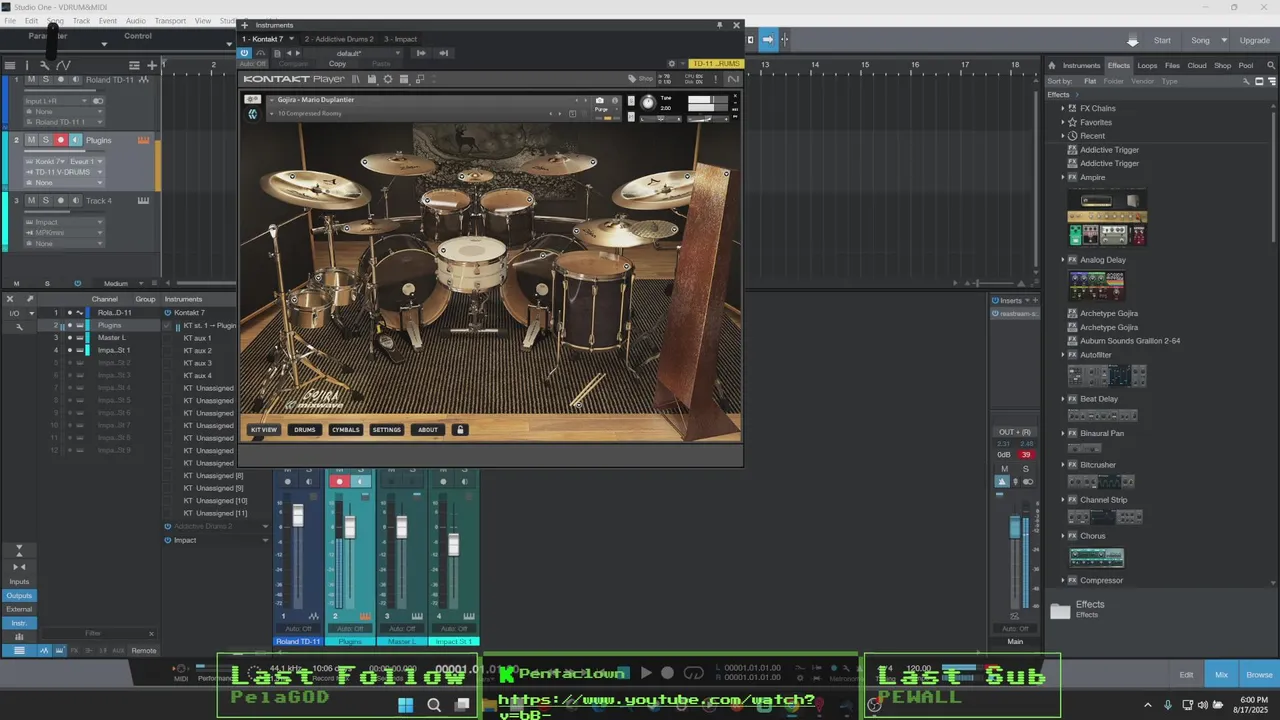Expand the FX Chains folder
The image size is (1280, 720).
pos(1062,108)
